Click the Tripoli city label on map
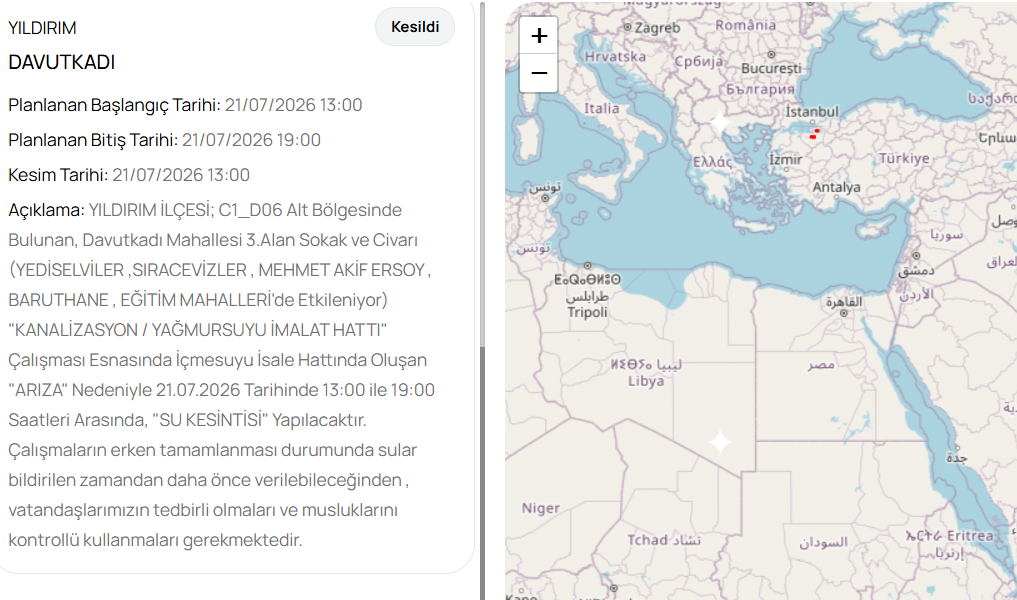Screen dimensions: 1017x600 click(588, 313)
